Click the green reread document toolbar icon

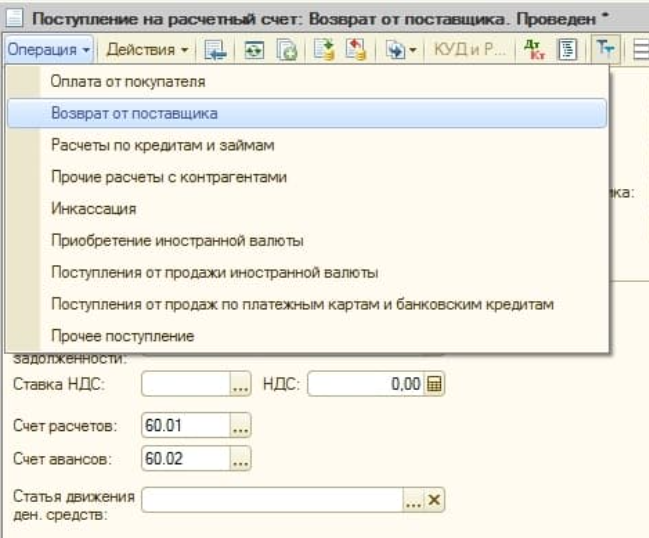coord(255,49)
